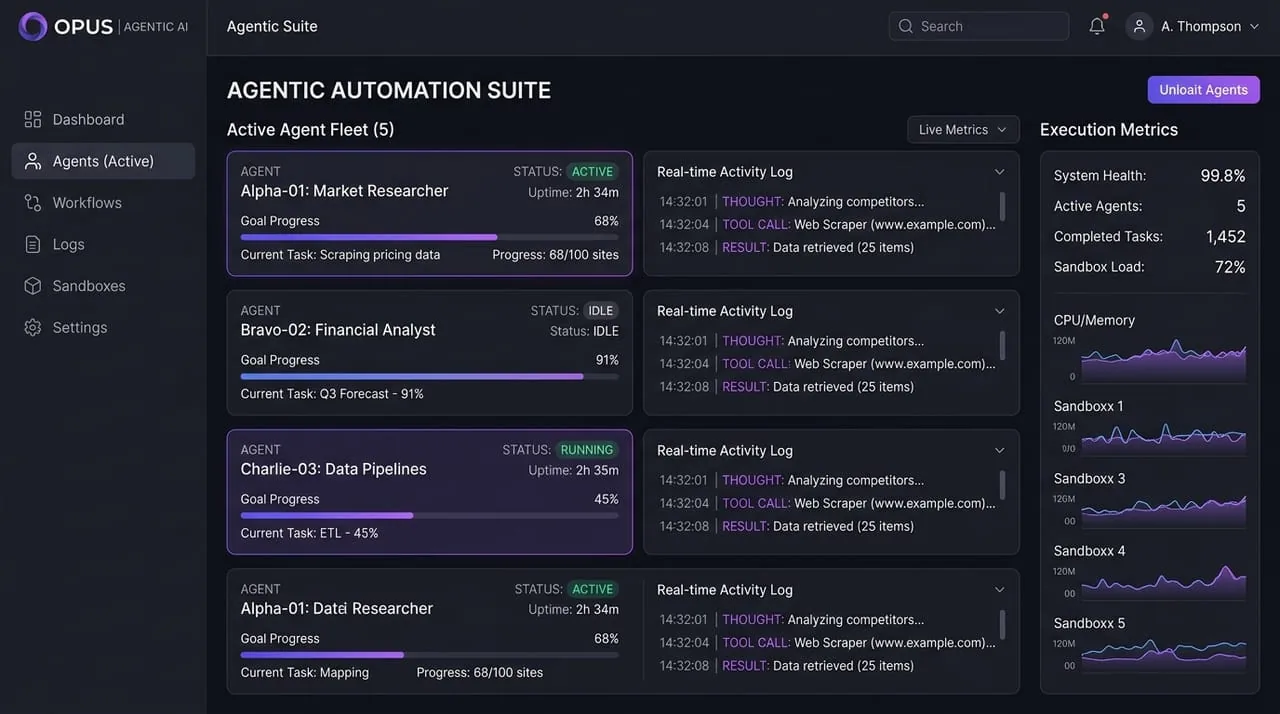Click the scrollbar in the Charlie-03 activity log
1280x714 pixels.
click(1002, 485)
